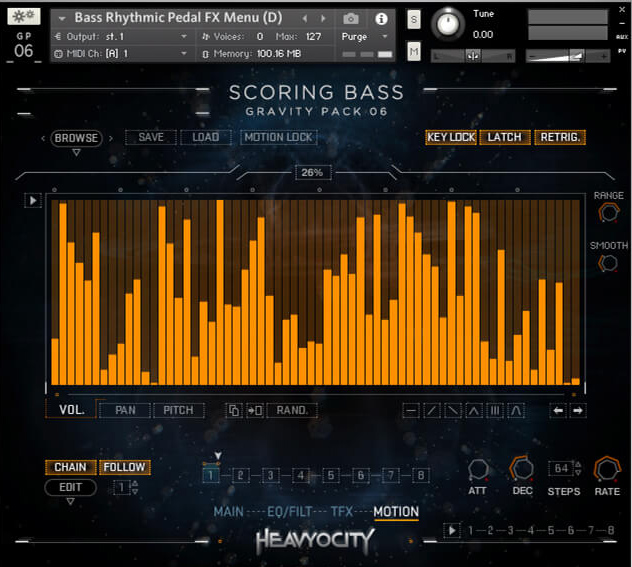Viewport: 632px width, 567px height.
Task: Apply the triangle shape preset
Action: pyautogui.click(x=474, y=411)
